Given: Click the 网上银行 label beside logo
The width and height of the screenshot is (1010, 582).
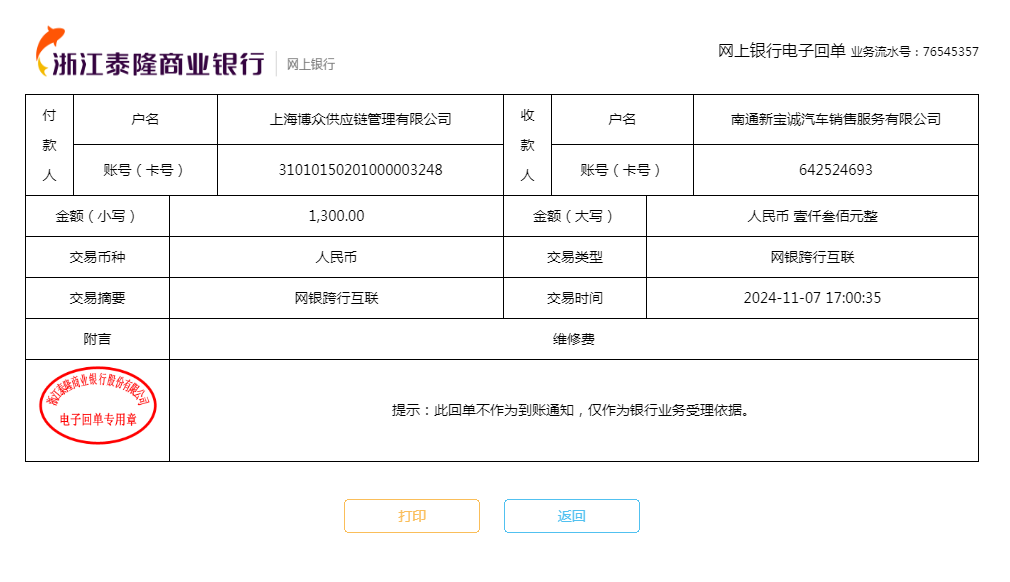Looking at the screenshot, I should [x=310, y=64].
